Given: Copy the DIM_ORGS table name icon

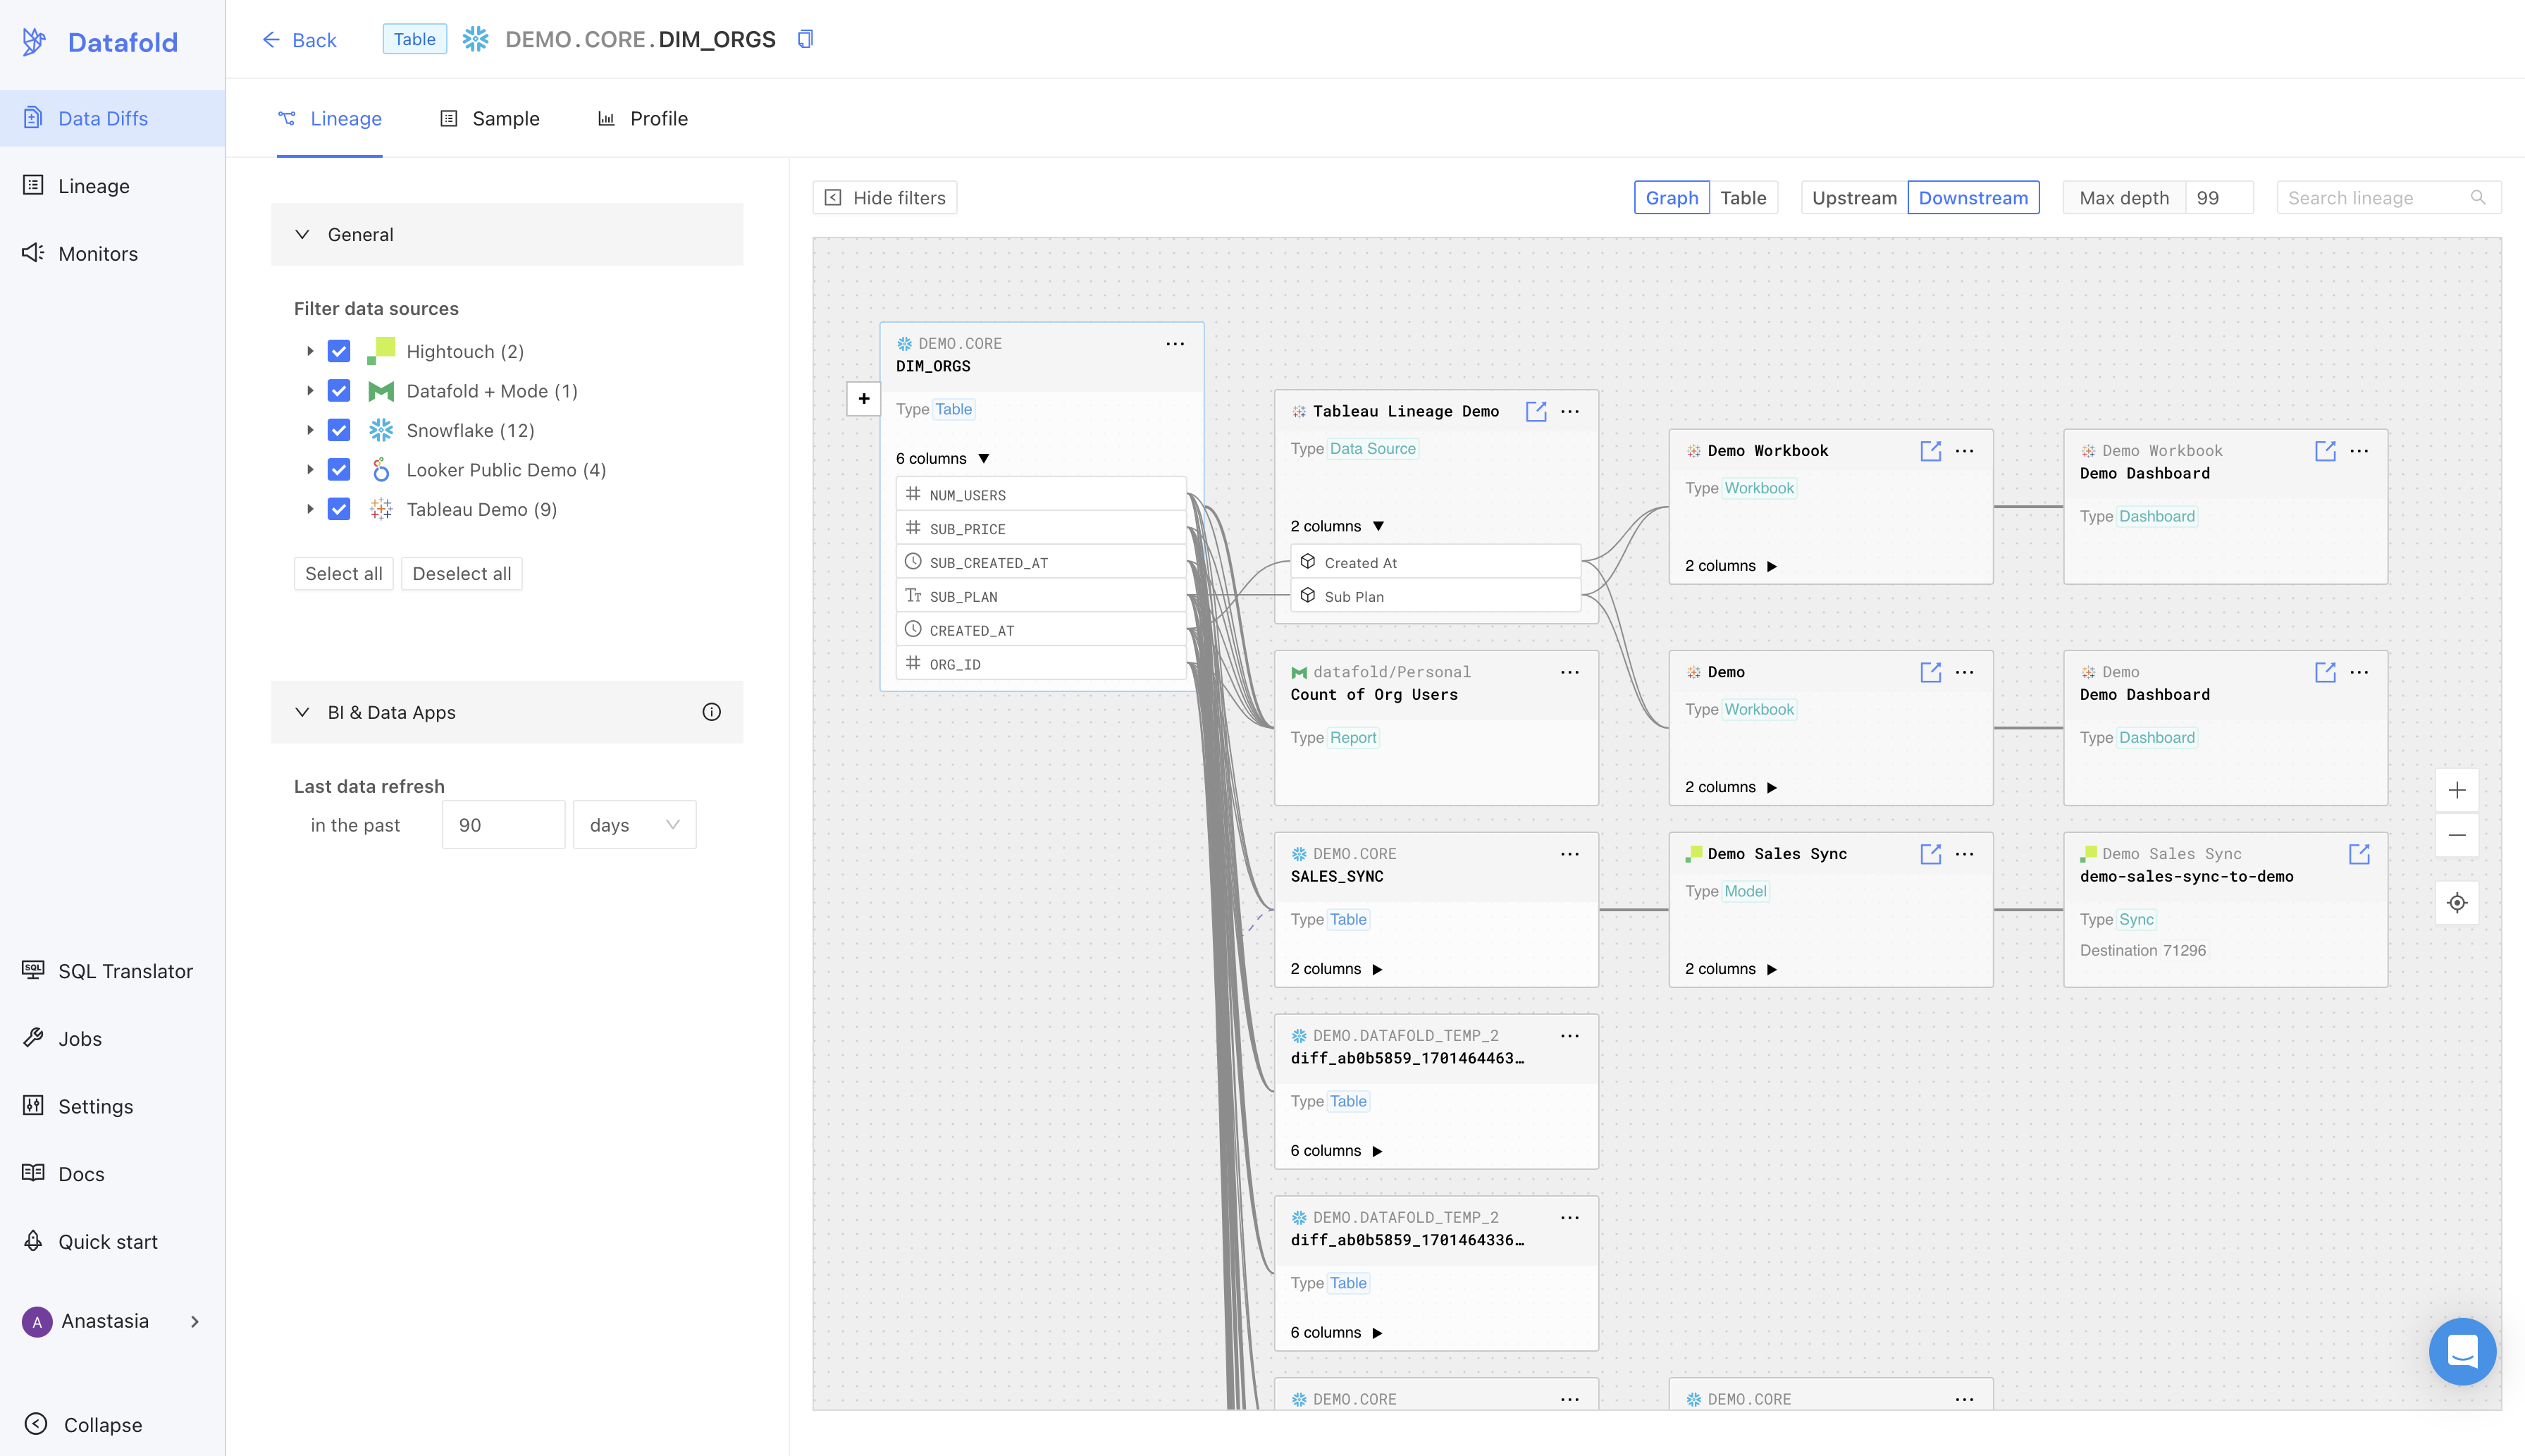Looking at the screenshot, I should (x=805, y=39).
